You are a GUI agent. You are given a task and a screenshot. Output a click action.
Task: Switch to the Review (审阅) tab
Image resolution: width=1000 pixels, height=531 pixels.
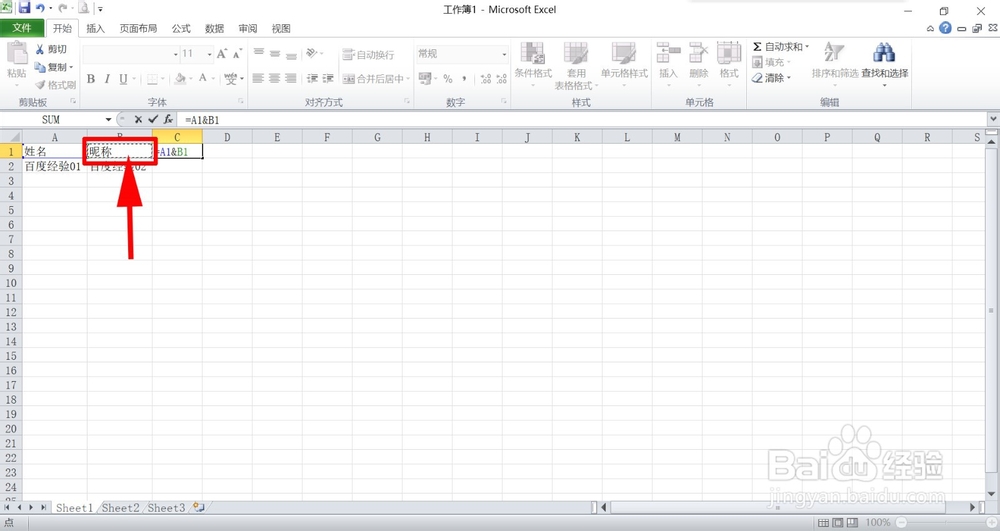click(x=247, y=29)
